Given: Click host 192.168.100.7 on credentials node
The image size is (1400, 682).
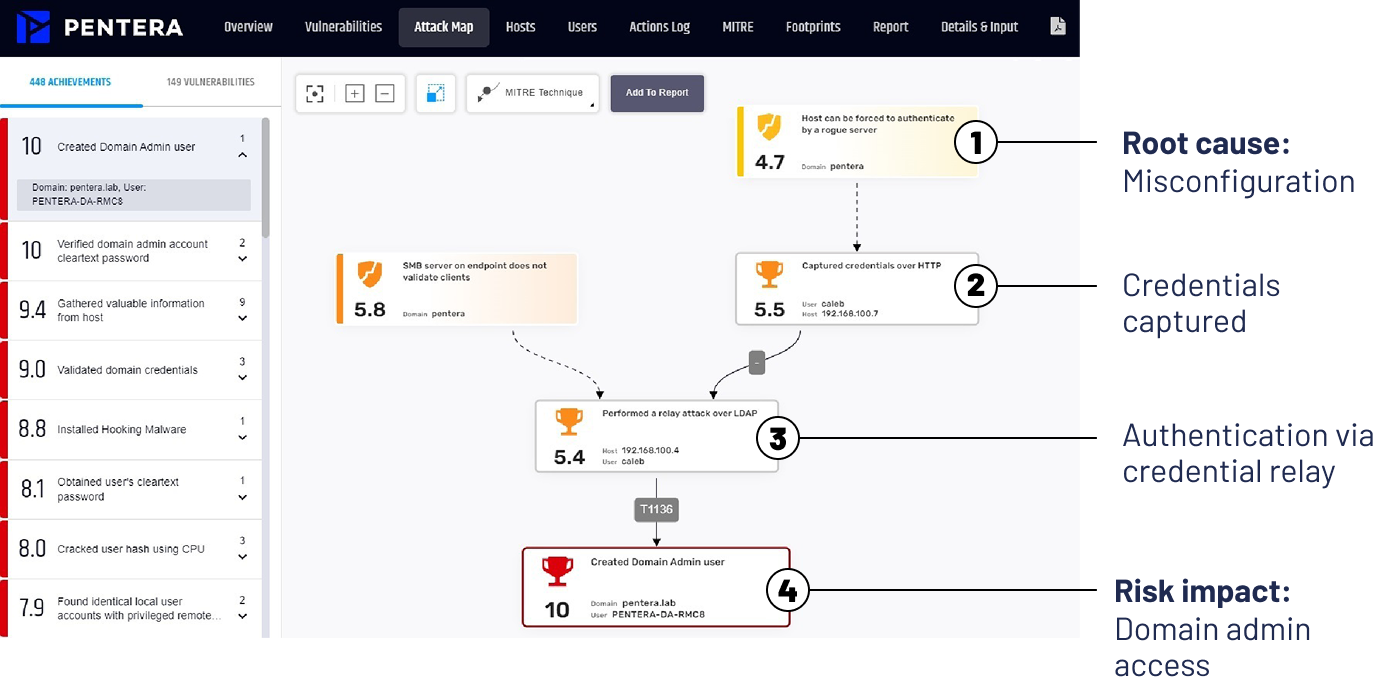Looking at the screenshot, I should pos(848,313).
